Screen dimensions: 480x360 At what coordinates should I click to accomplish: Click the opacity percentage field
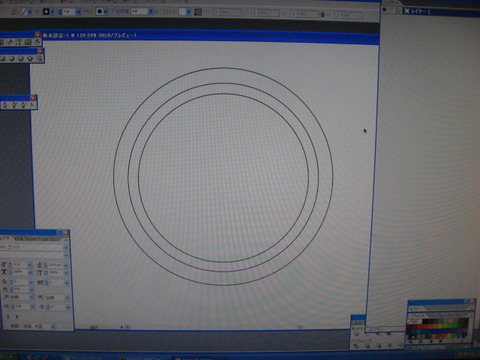[139, 12]
